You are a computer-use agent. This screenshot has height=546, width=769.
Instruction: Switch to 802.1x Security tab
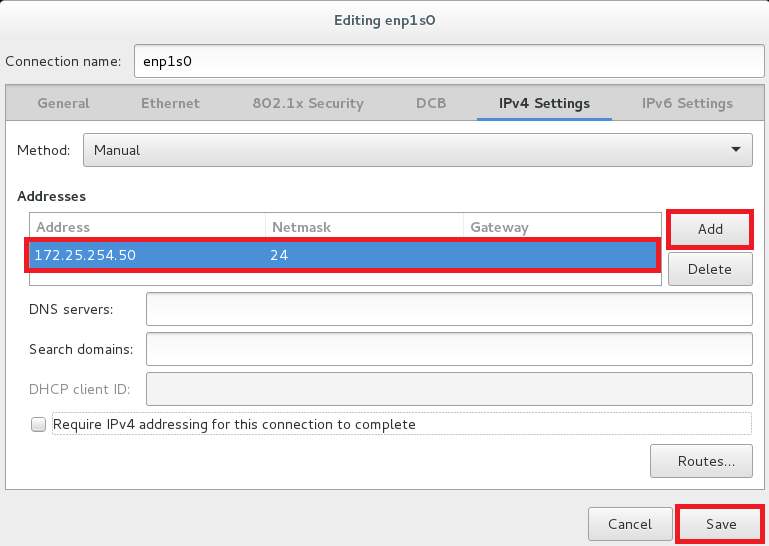tap(308, 103)
